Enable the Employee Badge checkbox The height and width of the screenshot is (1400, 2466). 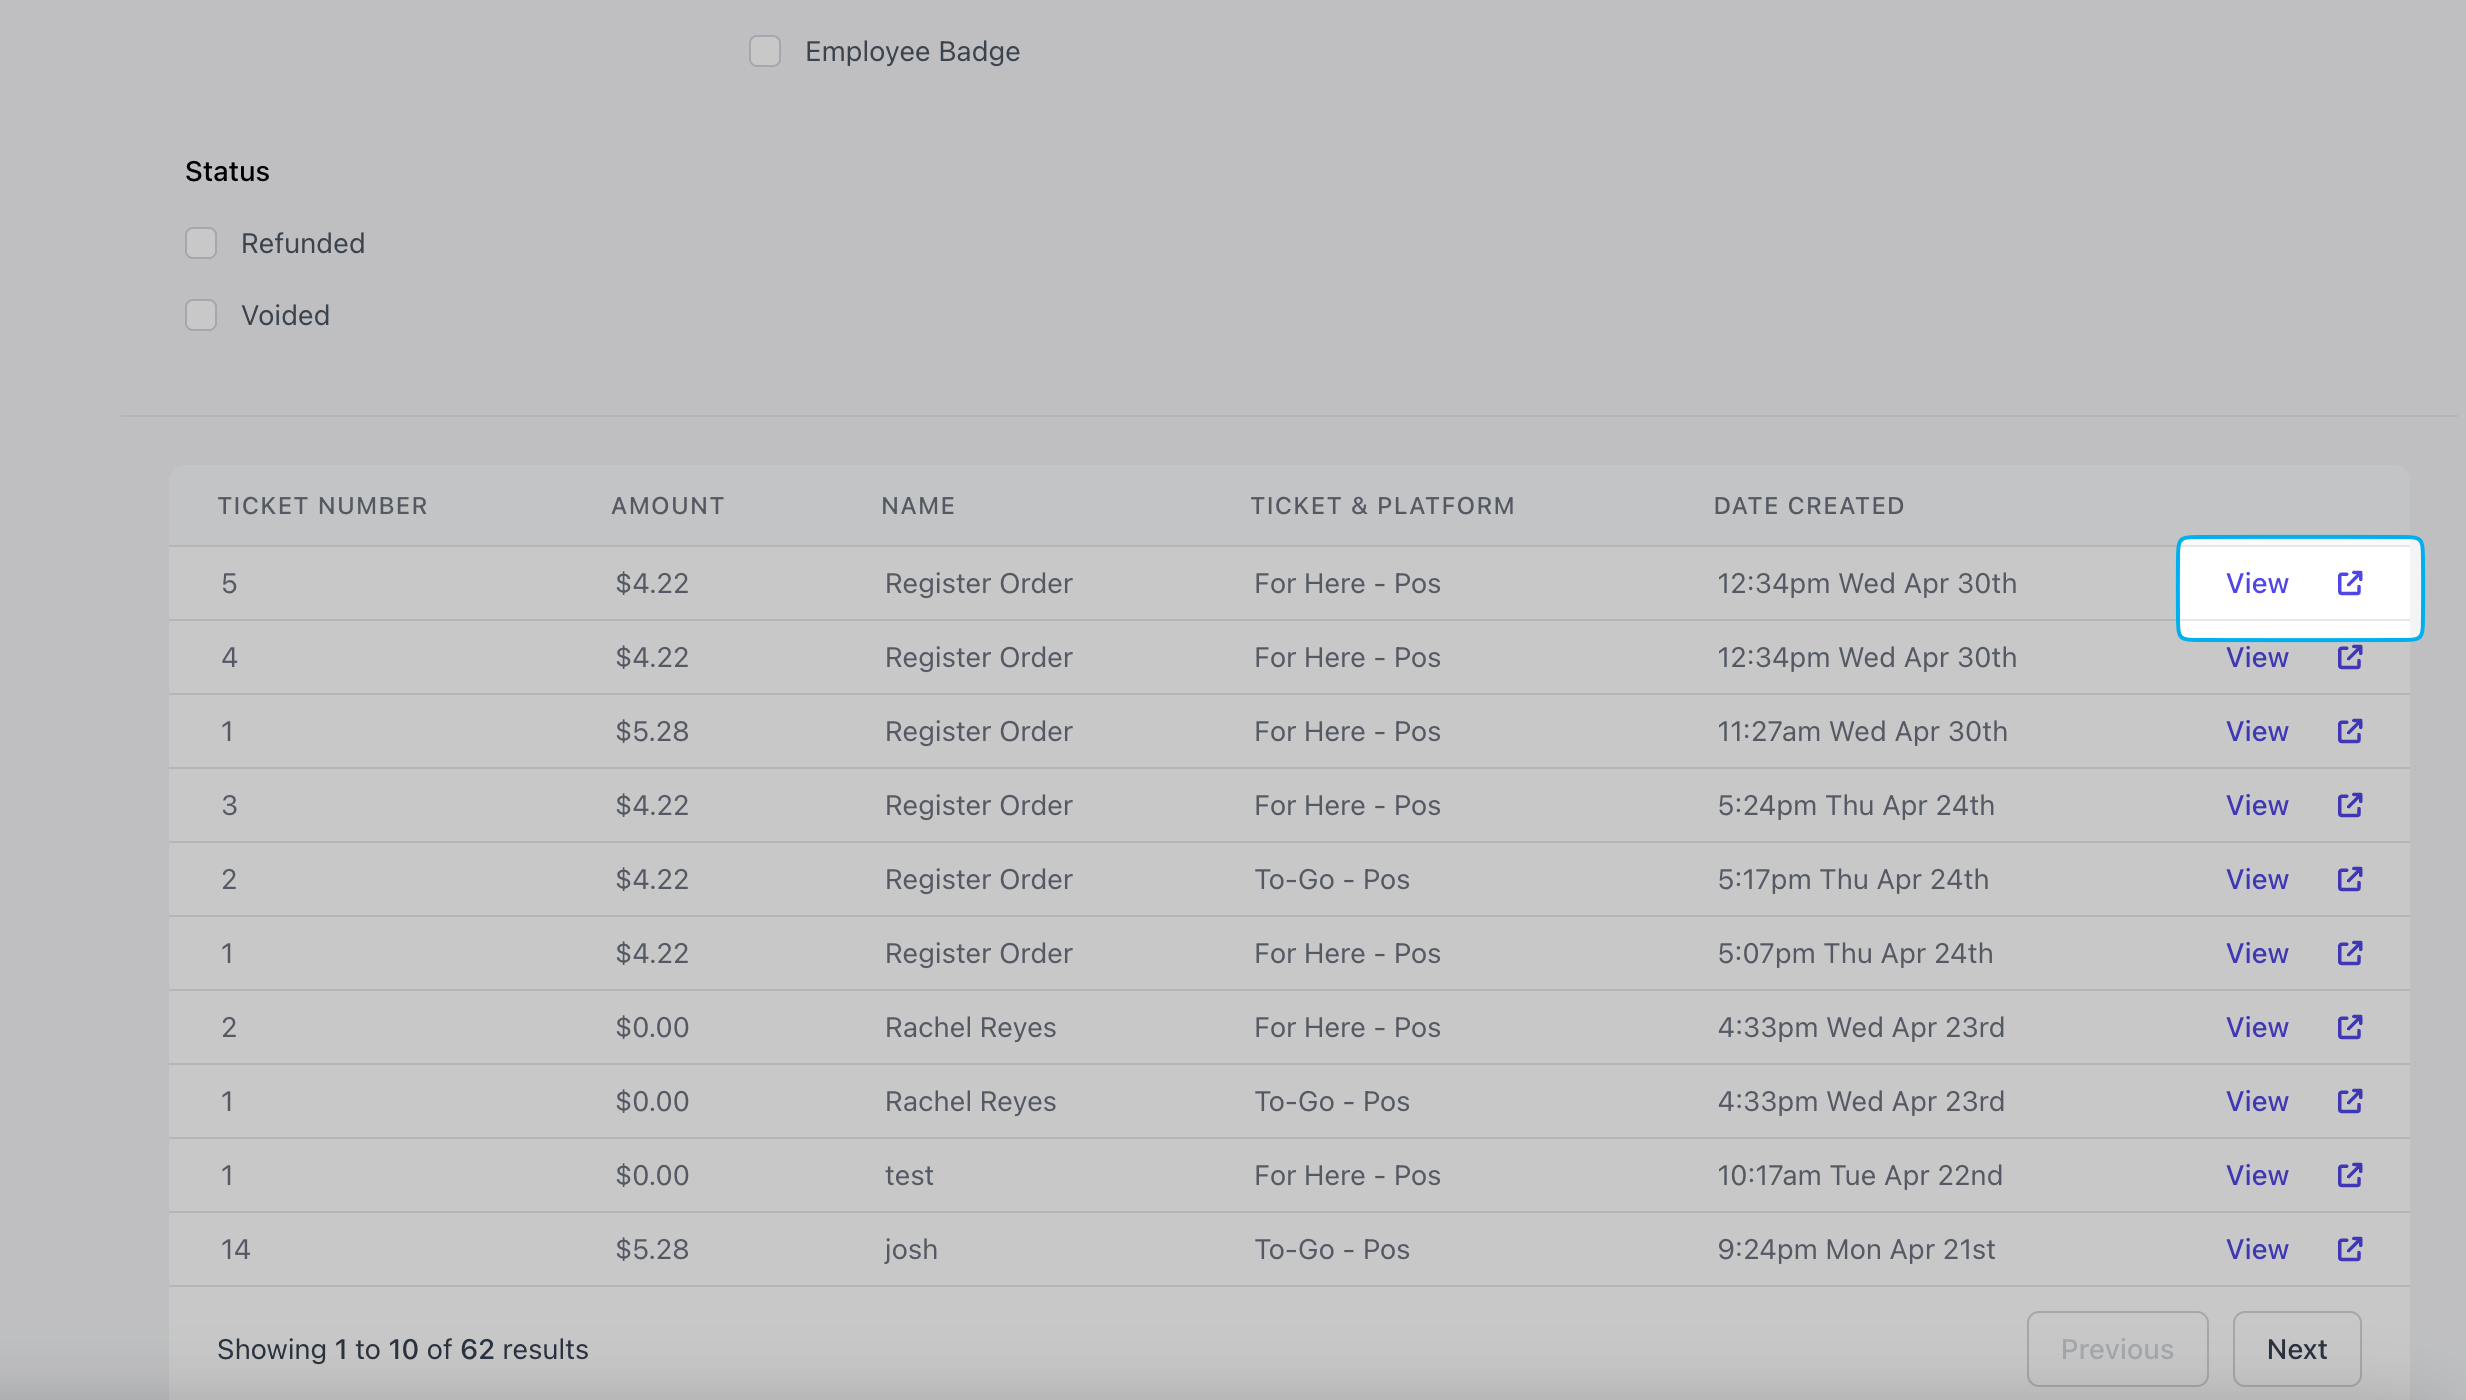click(x=765, y=51)
